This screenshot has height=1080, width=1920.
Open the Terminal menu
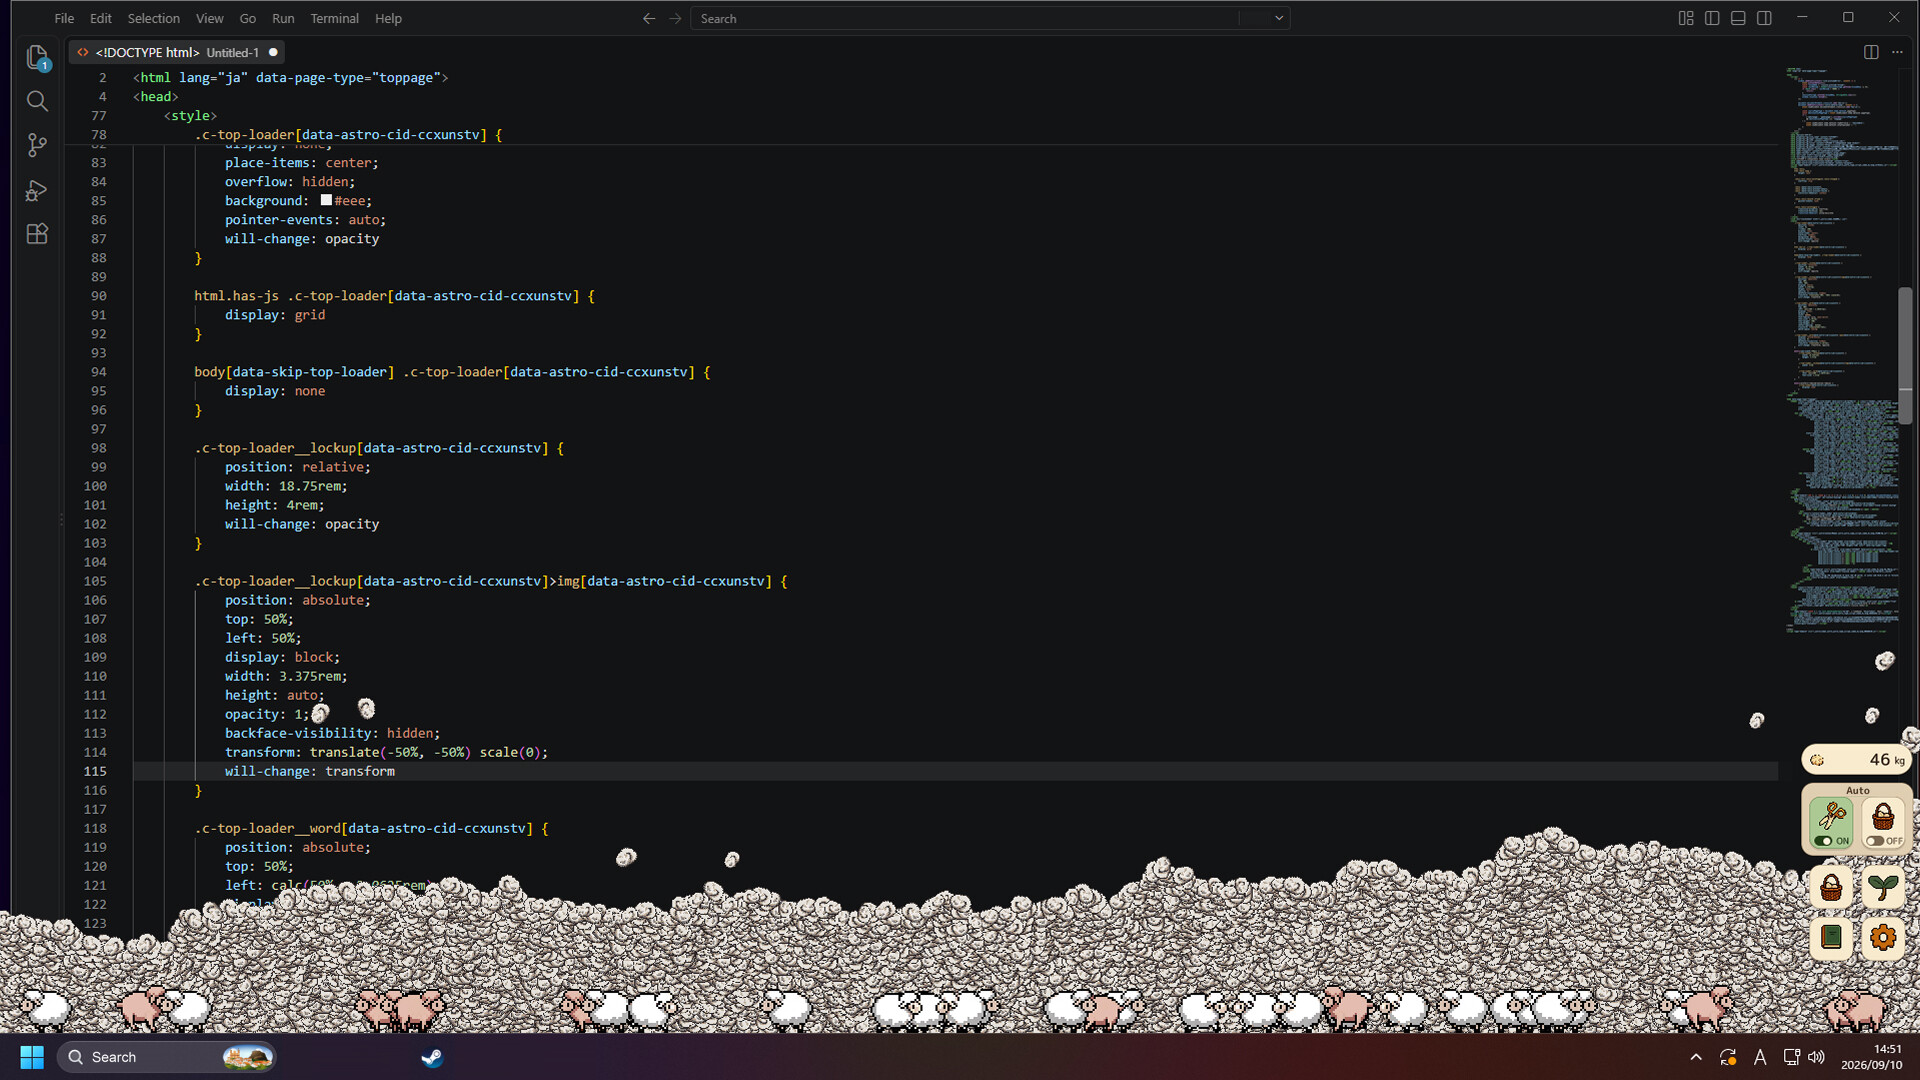[x=334, y=18]
